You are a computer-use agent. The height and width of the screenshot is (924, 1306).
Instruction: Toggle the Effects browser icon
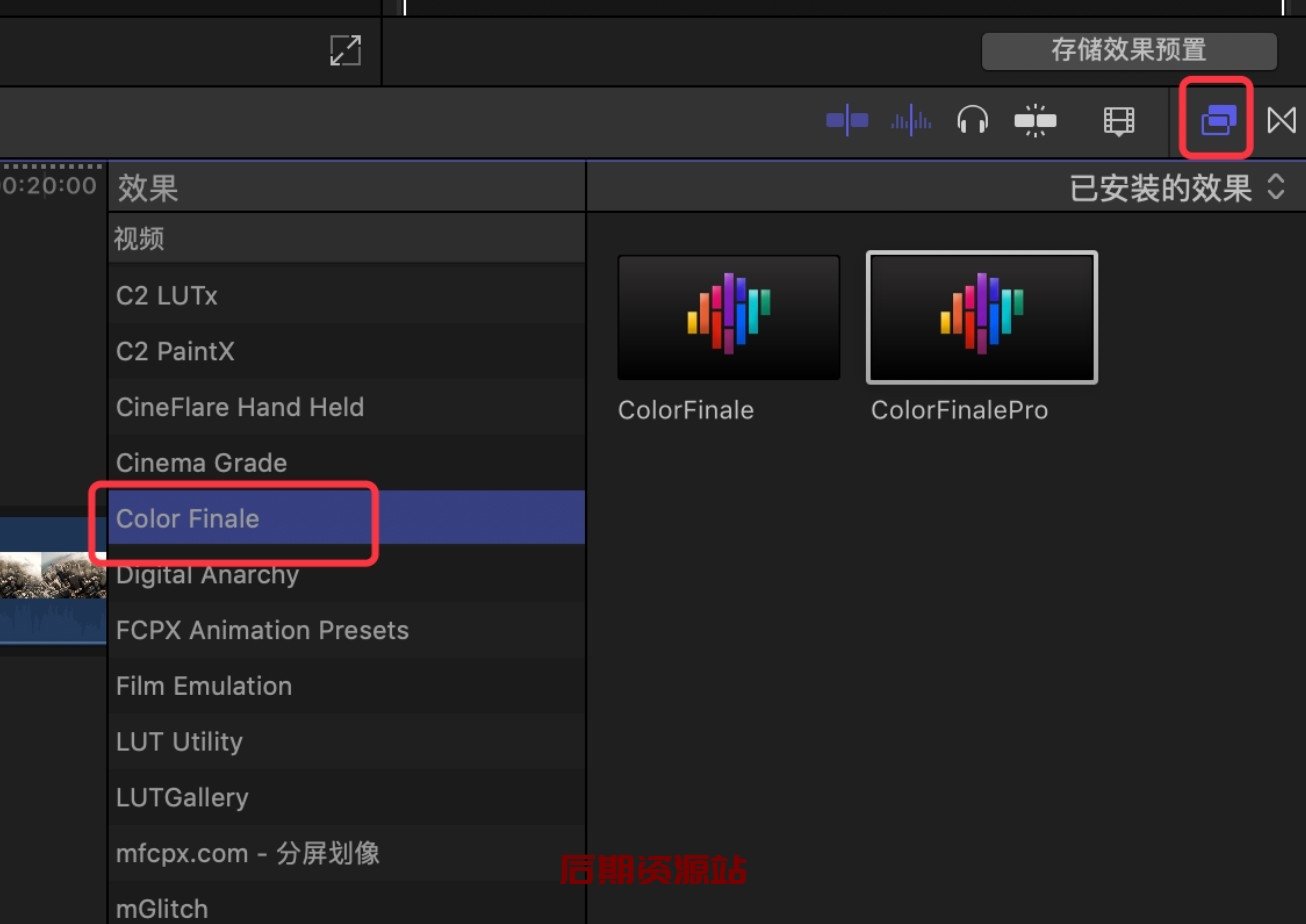click(1218, 121)
